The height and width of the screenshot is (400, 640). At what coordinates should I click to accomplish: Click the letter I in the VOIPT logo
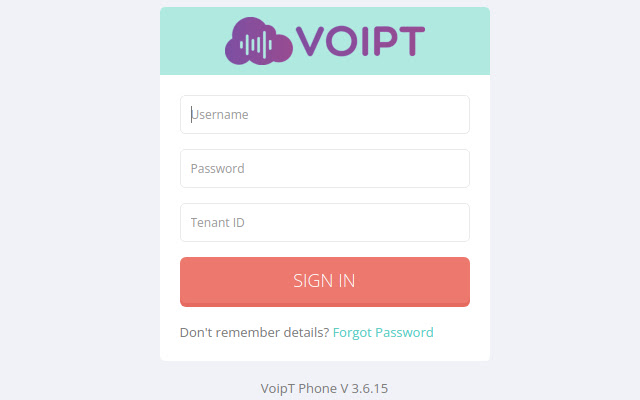click(x=365, y=41)
